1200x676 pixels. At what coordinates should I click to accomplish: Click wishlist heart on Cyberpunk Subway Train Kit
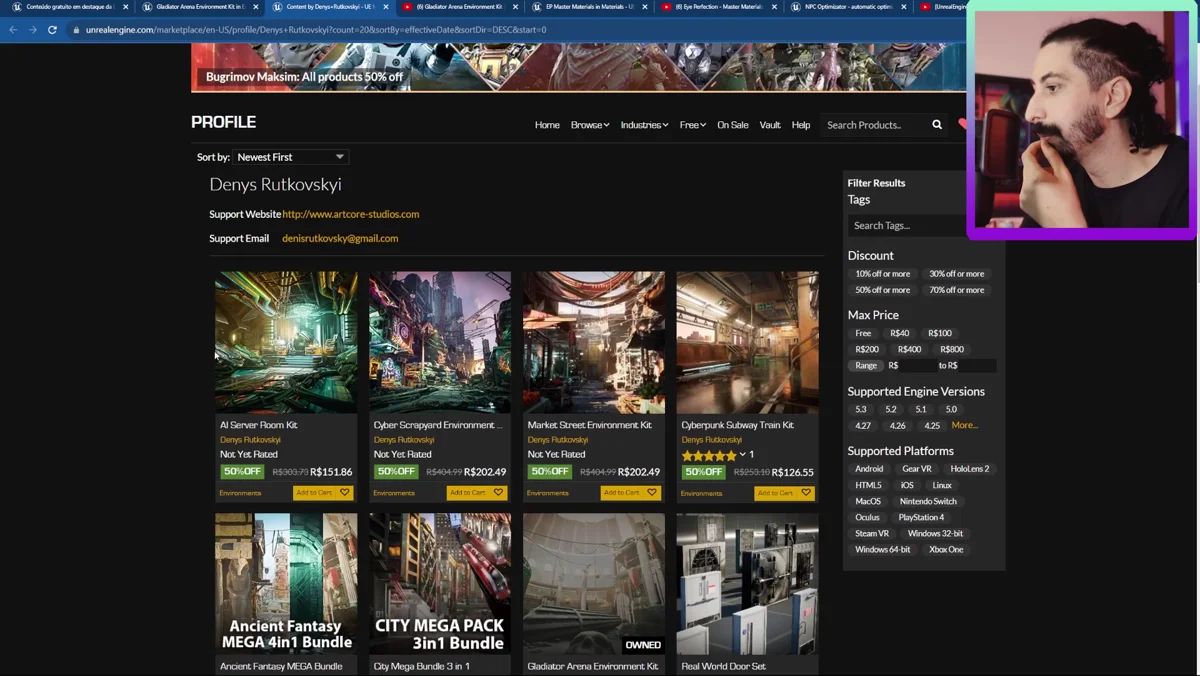806,493
